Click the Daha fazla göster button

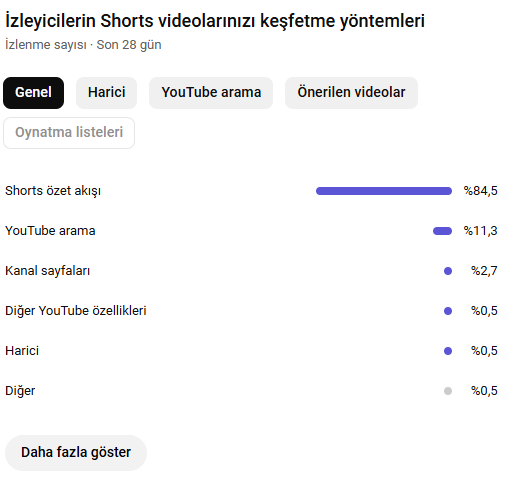pyautogui.click(x=76, y=452)
